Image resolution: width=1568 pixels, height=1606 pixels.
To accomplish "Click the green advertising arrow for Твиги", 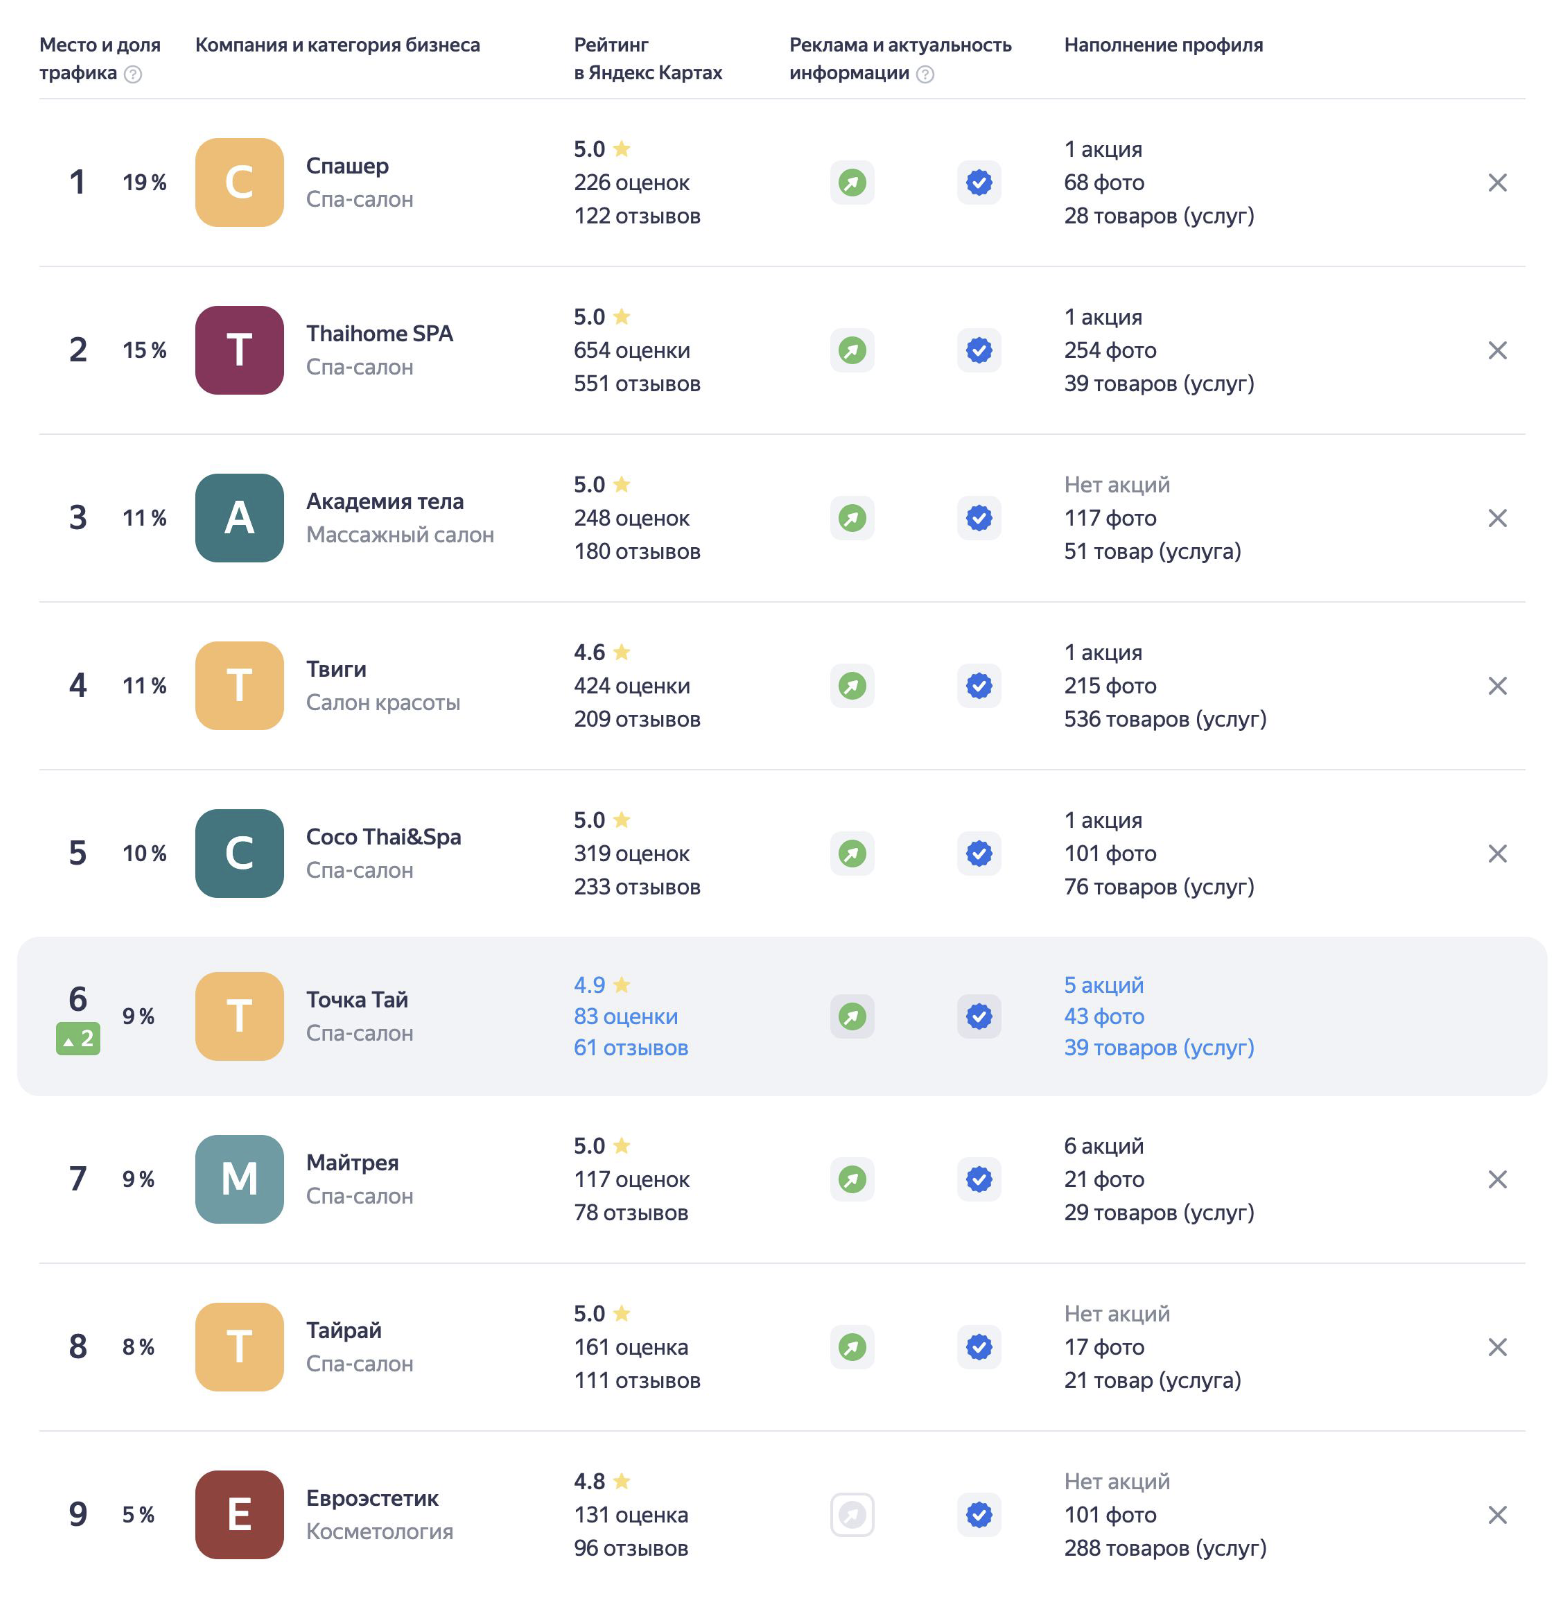I will pyautogui.click(x=852, y=686).
